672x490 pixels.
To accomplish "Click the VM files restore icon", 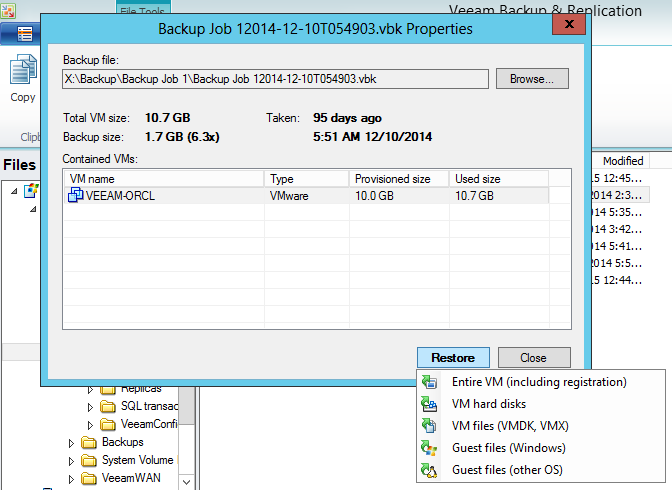I will click(x=429, y=426).
